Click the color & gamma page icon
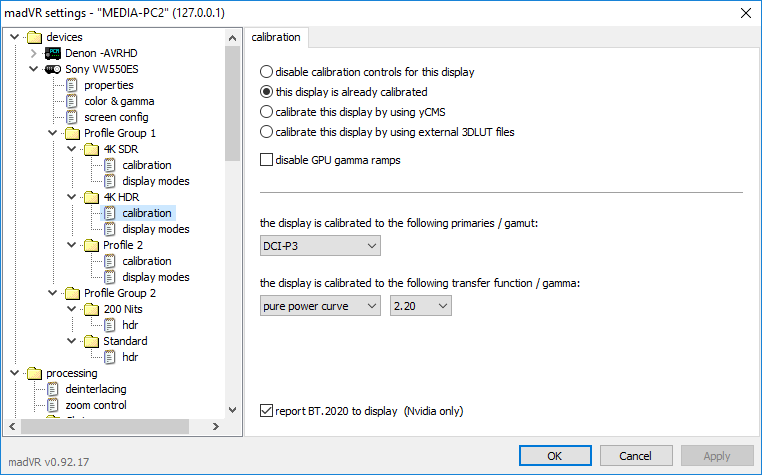The width and height of the screenshot is (762, 475). pos(72,101)
